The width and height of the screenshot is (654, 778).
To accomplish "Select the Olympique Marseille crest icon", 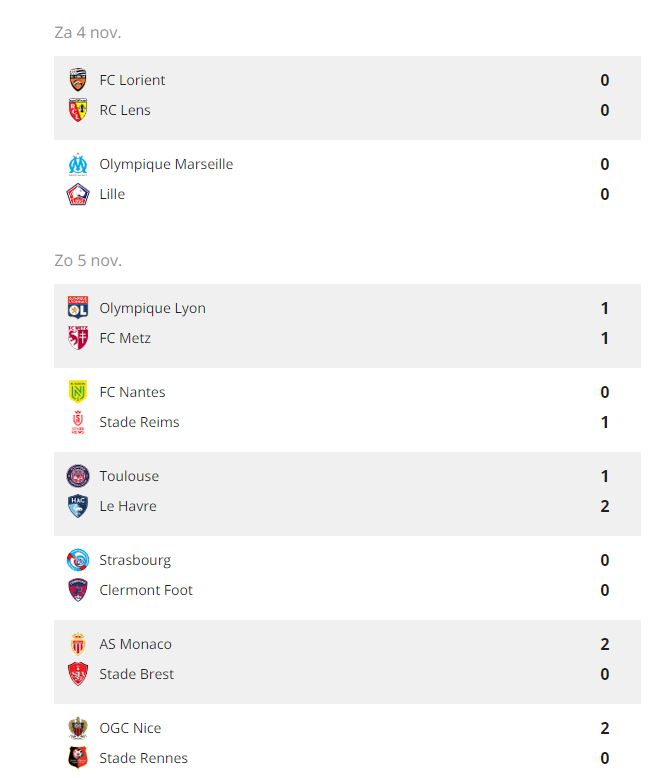I will 78,164.
